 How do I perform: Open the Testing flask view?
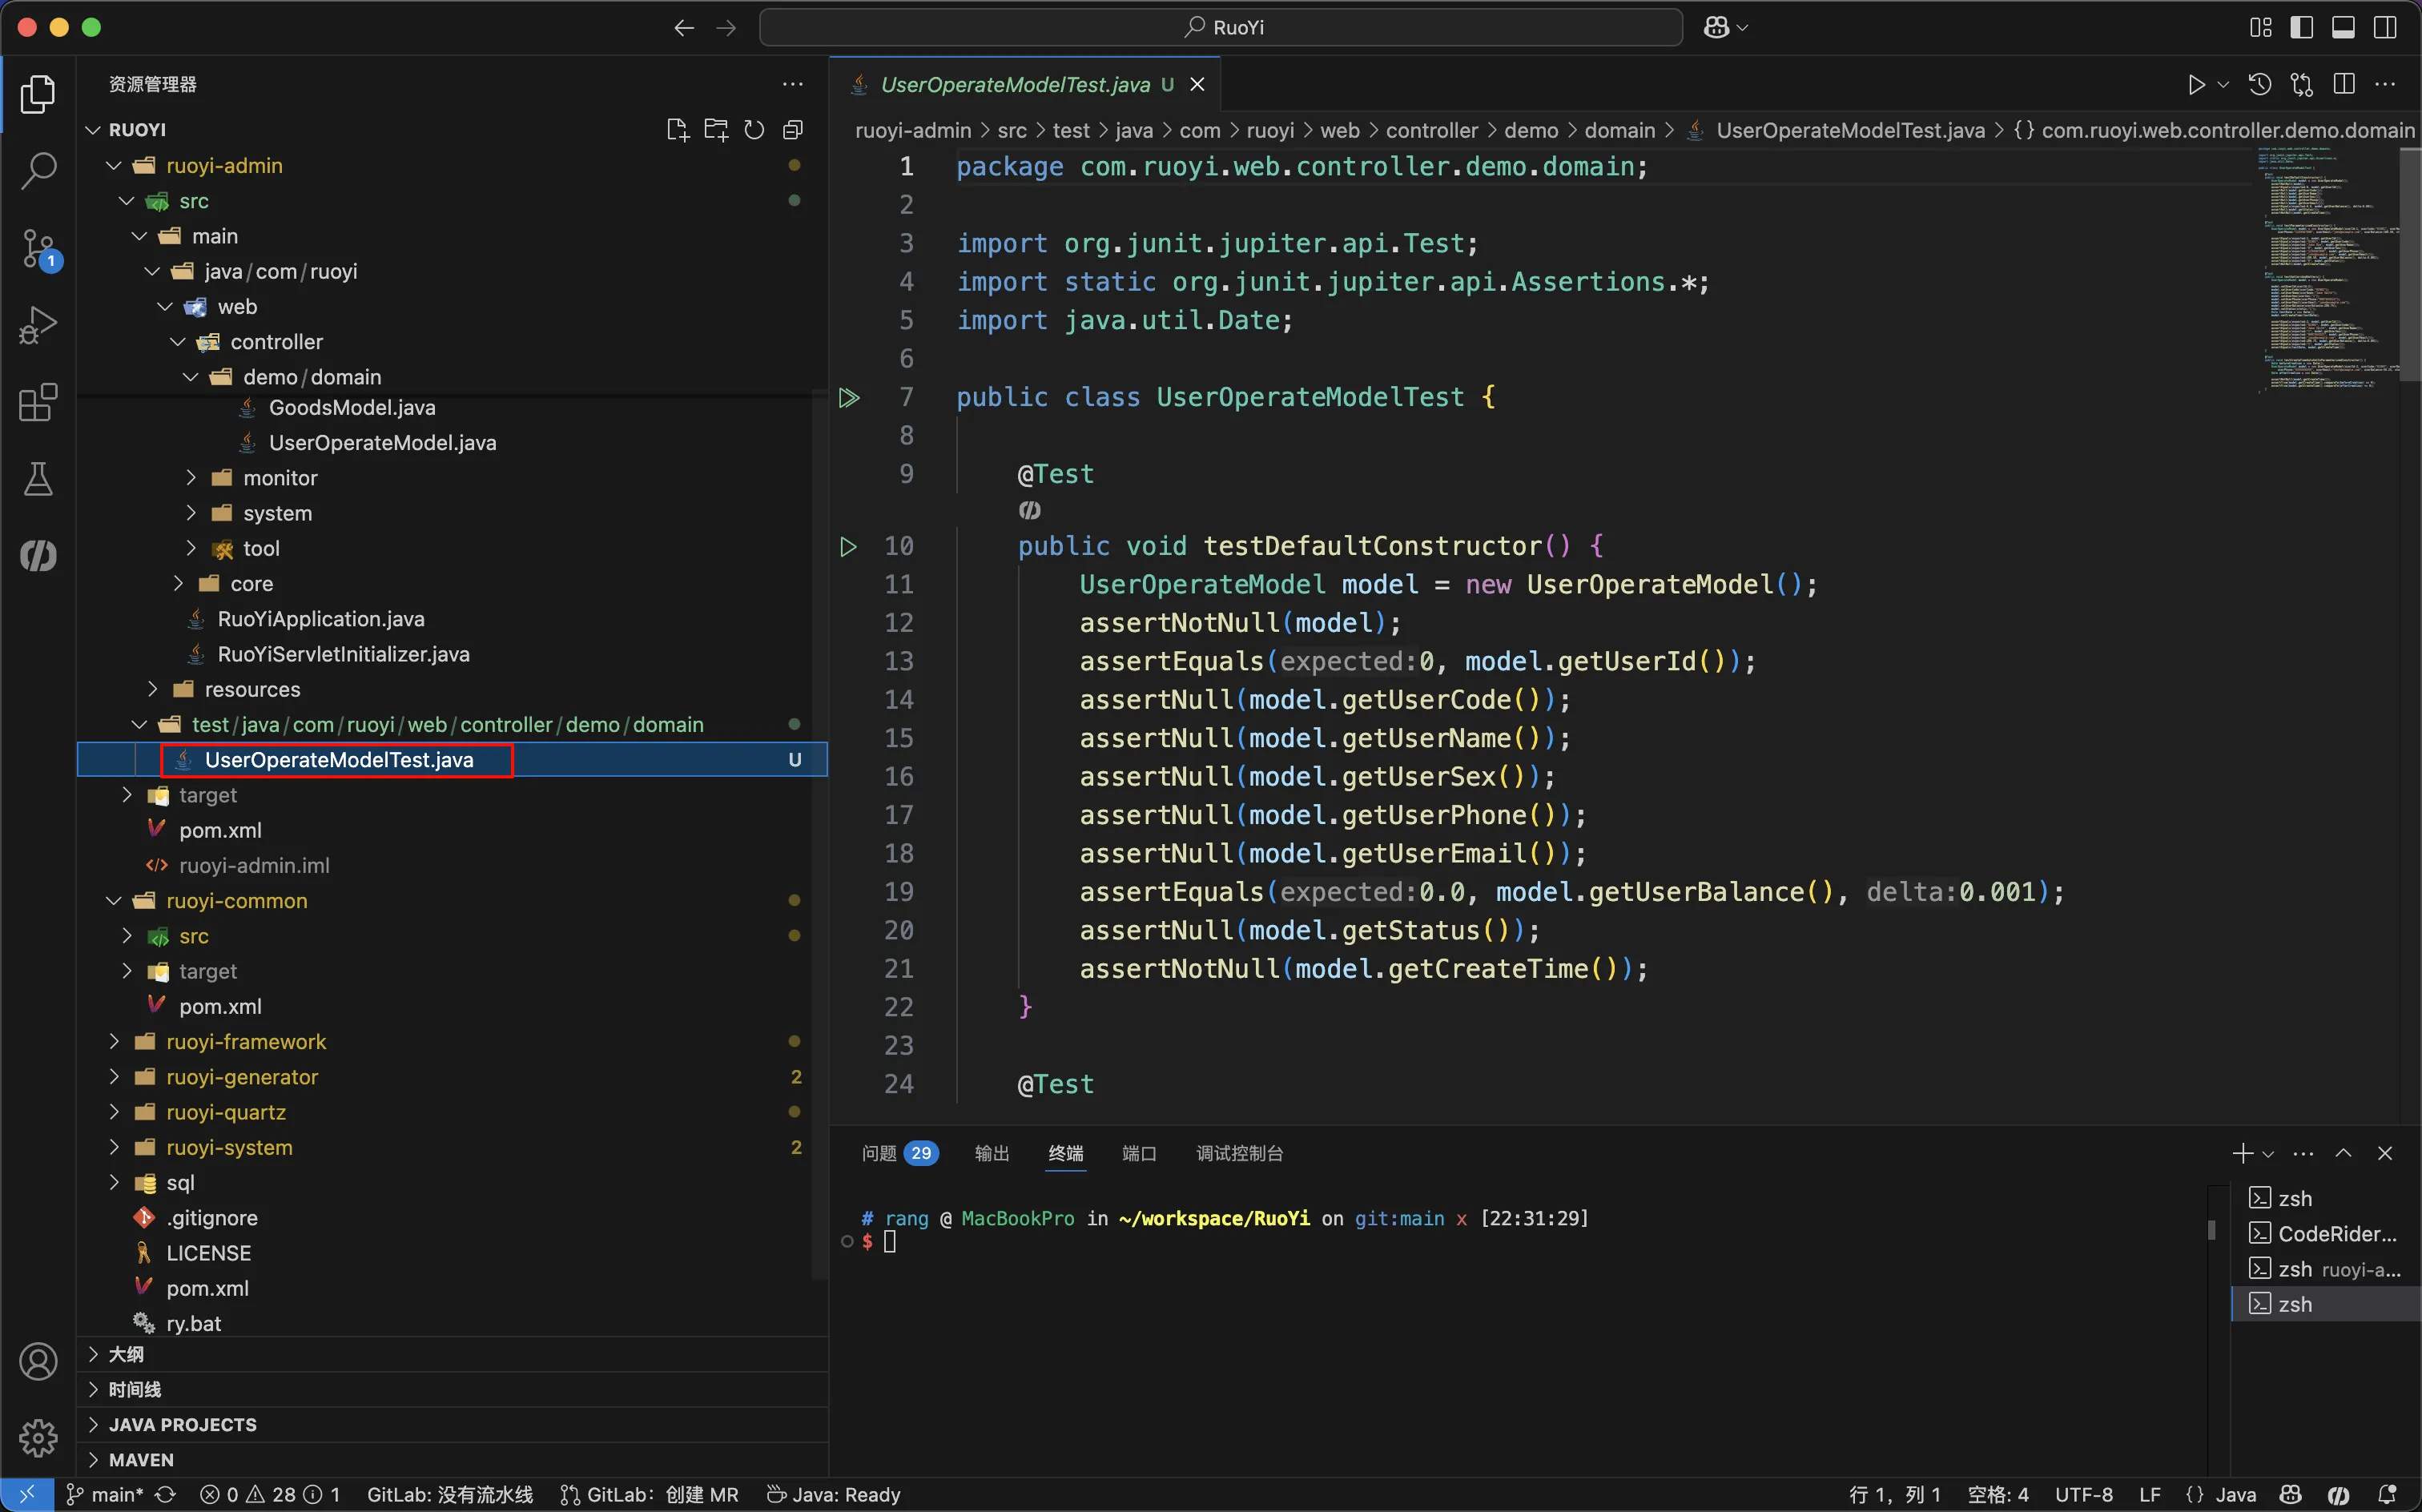38,479
